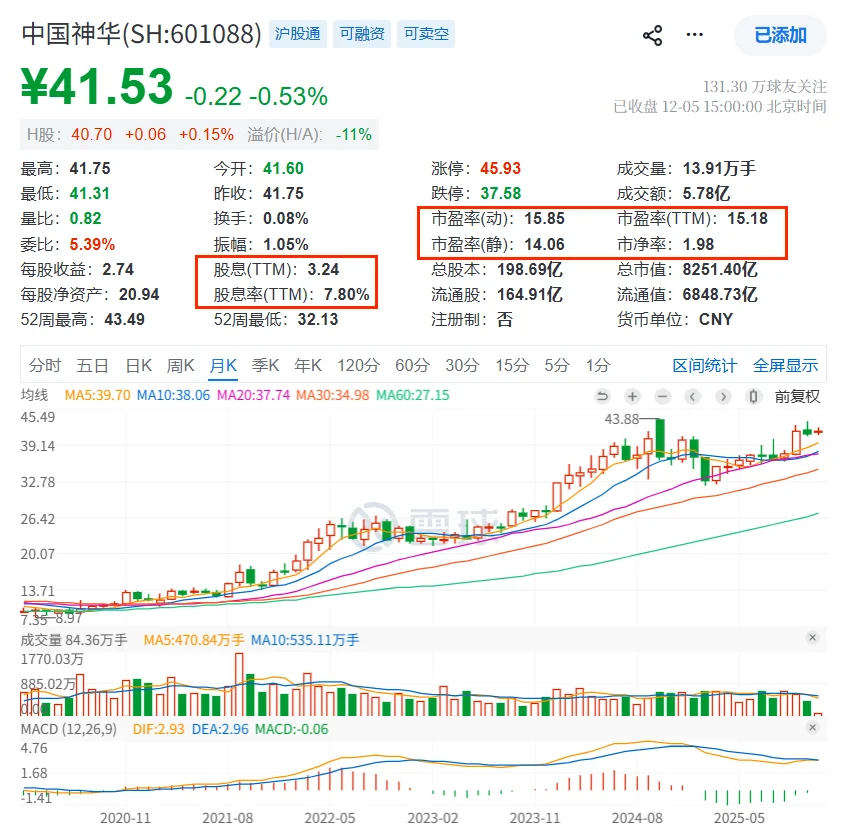Open 区间统计 interval statistics
Image resolution: width=842 pixels, height=837 pixels.
tap(703, 365)
